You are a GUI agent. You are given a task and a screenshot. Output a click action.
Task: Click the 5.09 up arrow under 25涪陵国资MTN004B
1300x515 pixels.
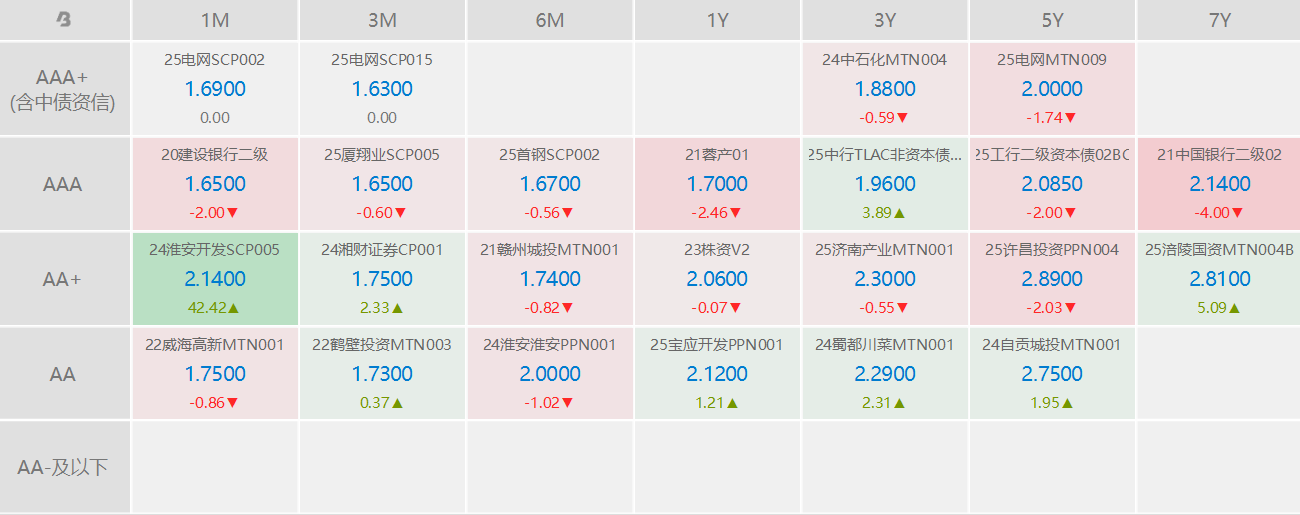(x=1234, y=308)
